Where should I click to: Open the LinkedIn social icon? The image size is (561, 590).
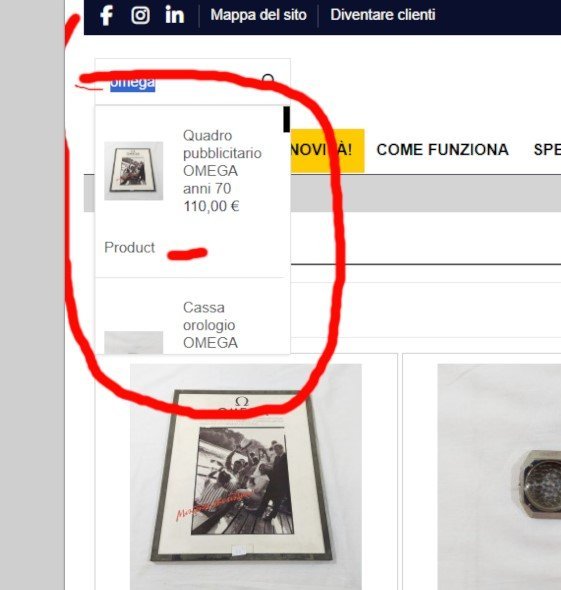tap(175, 15)
